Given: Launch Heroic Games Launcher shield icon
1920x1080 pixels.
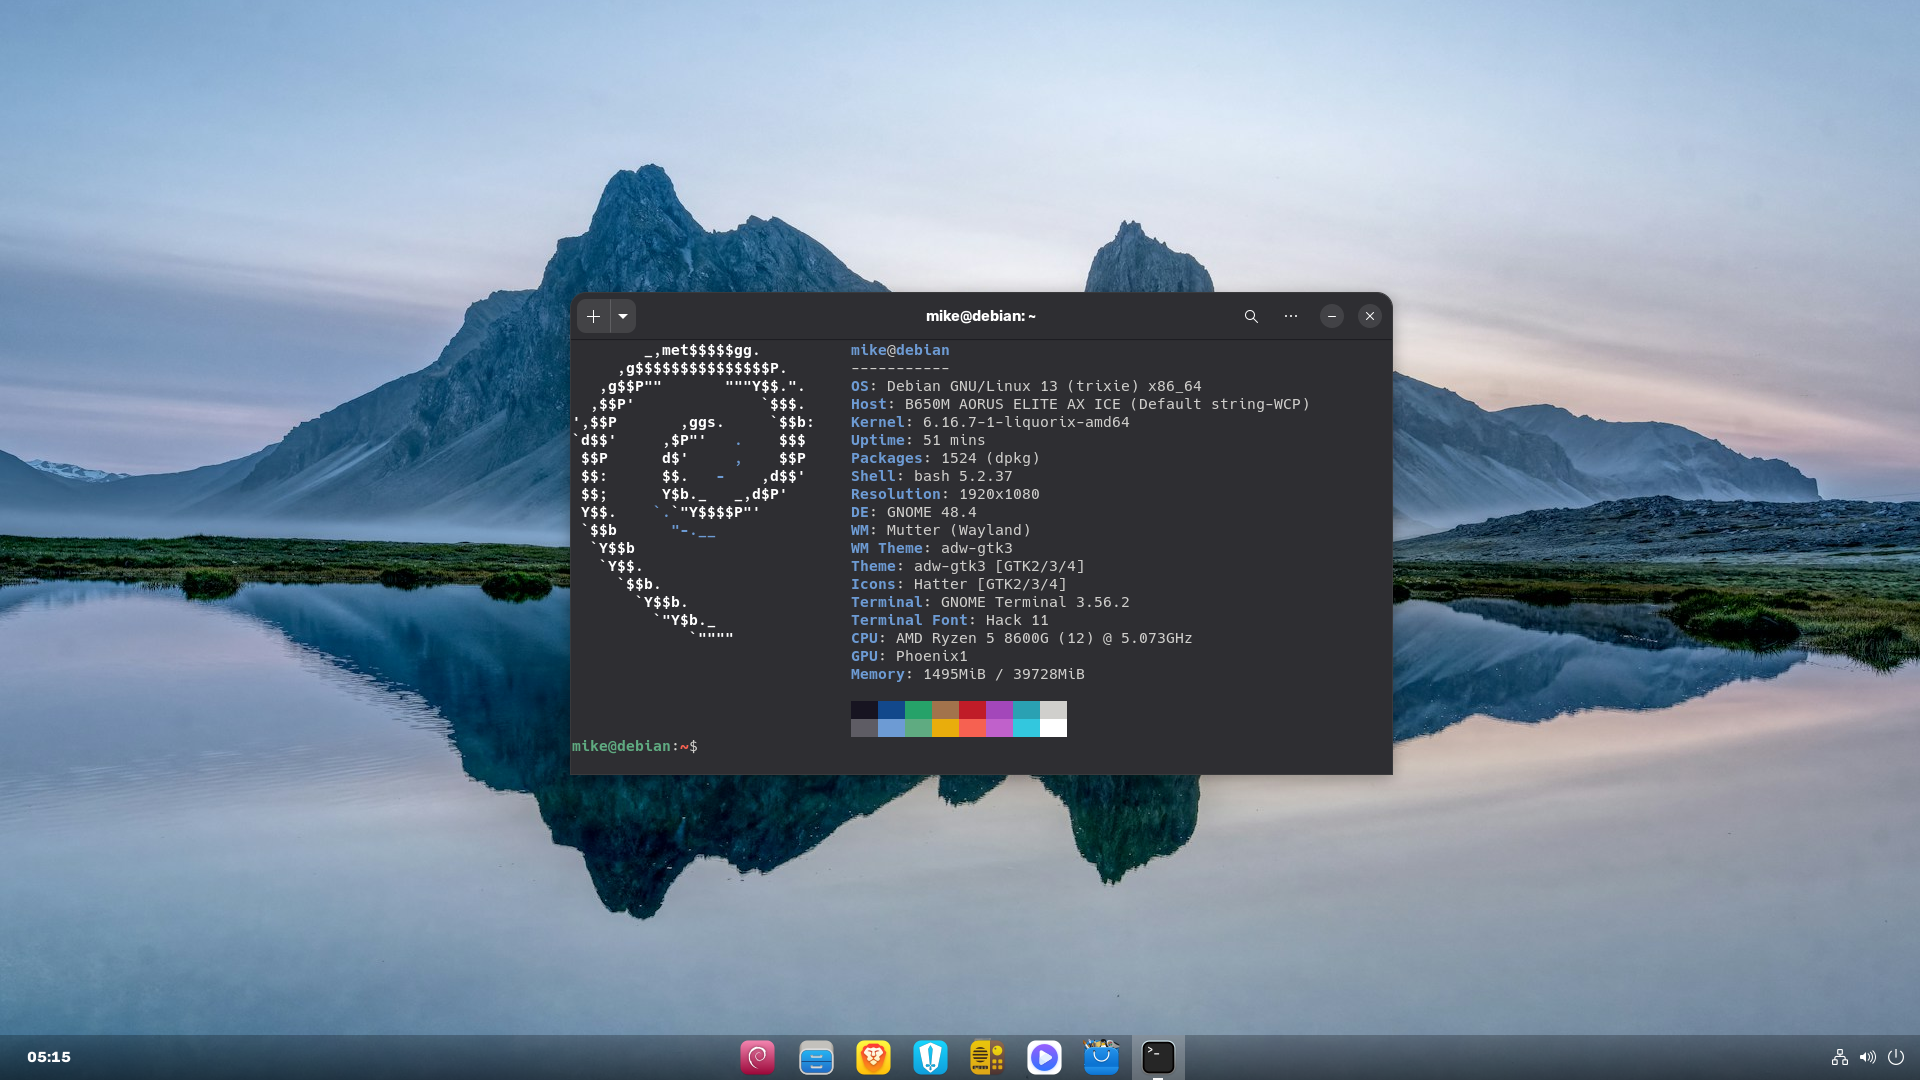Looking at the screenshot, I should [930, 1057].
